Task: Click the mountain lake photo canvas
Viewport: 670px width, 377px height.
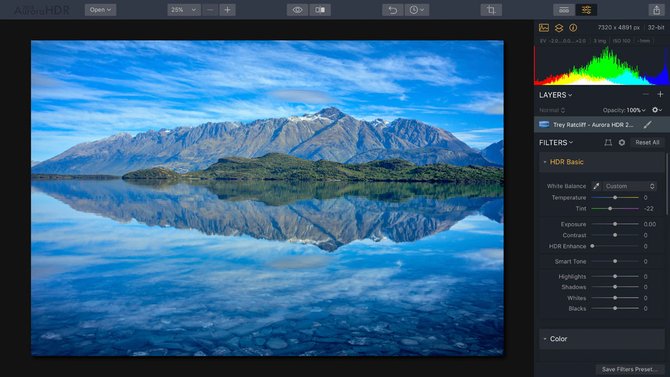Action: click(x=267, y=198)
